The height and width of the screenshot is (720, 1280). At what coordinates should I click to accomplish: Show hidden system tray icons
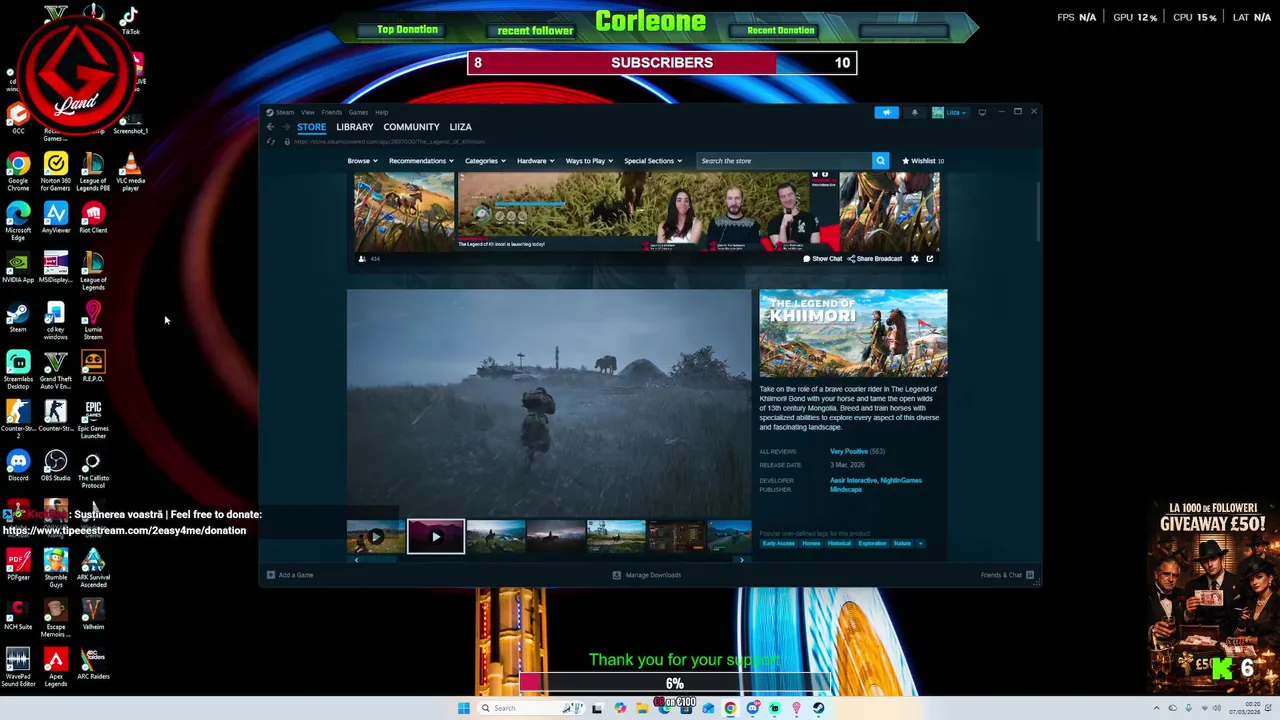pos(1157,708)
